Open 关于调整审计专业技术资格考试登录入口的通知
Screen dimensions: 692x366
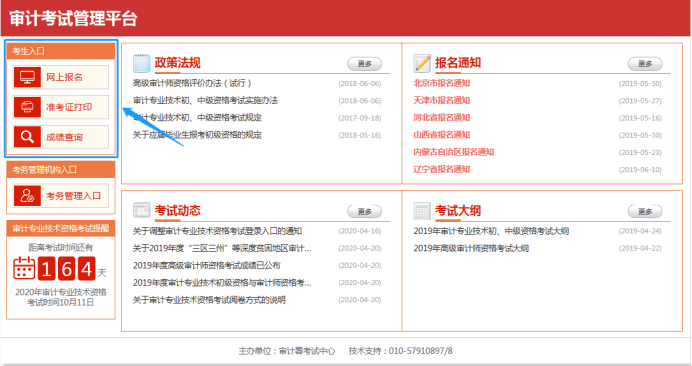tap(217, 231)
